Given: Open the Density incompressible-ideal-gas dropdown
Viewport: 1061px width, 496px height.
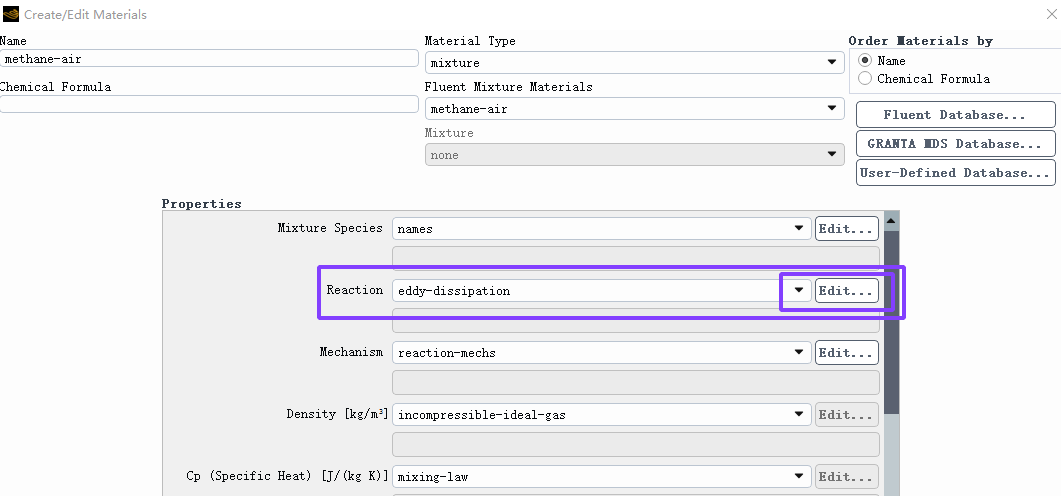Looking at the screenshot, I should [602, 415].
